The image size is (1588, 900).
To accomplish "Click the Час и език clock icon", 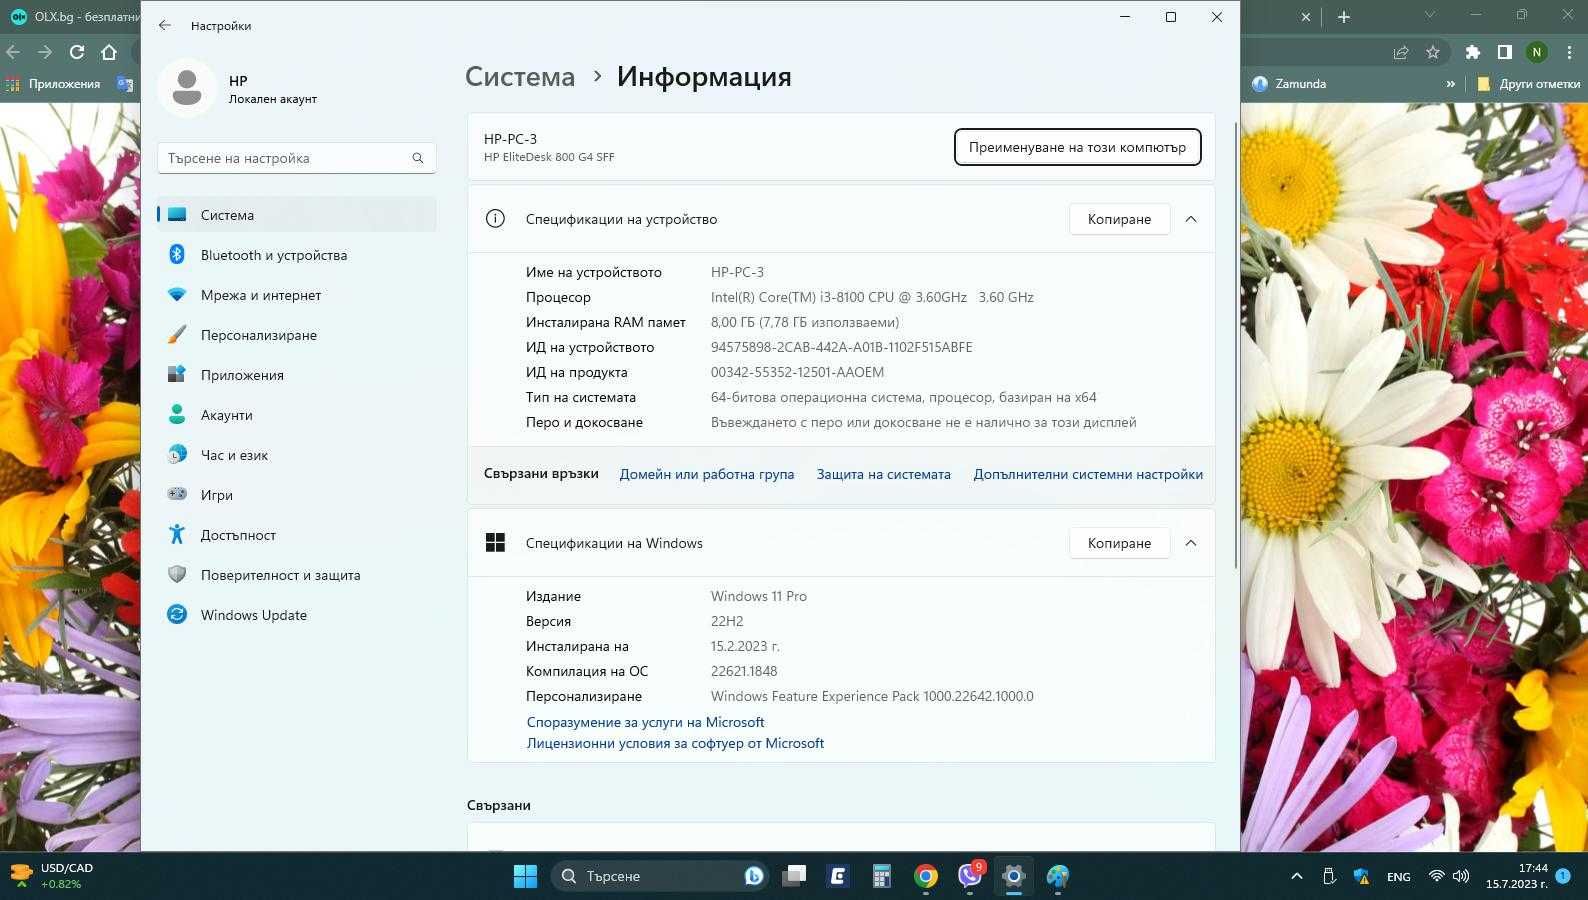I will click(x=177, y=455).
